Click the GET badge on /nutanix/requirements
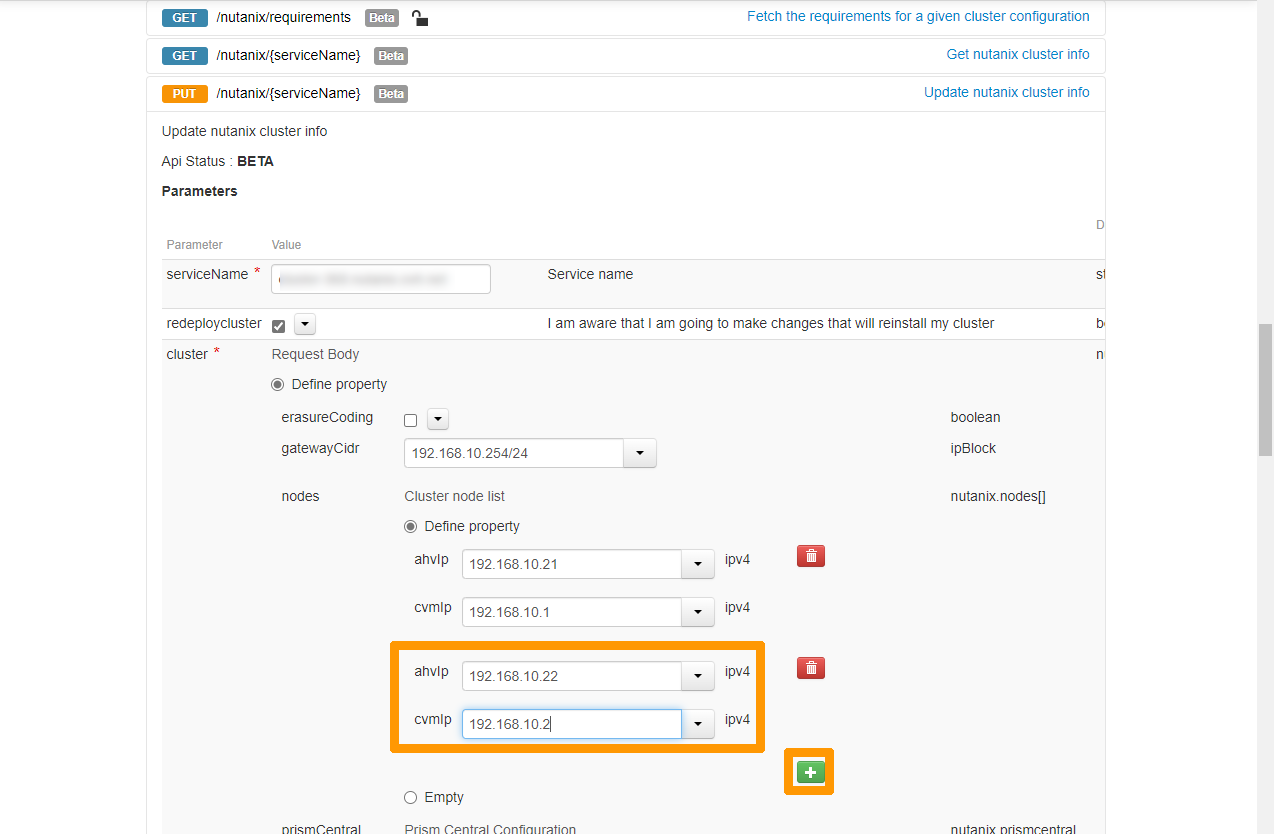Viewport: 1274px width, 834px height. pos(184,17)
